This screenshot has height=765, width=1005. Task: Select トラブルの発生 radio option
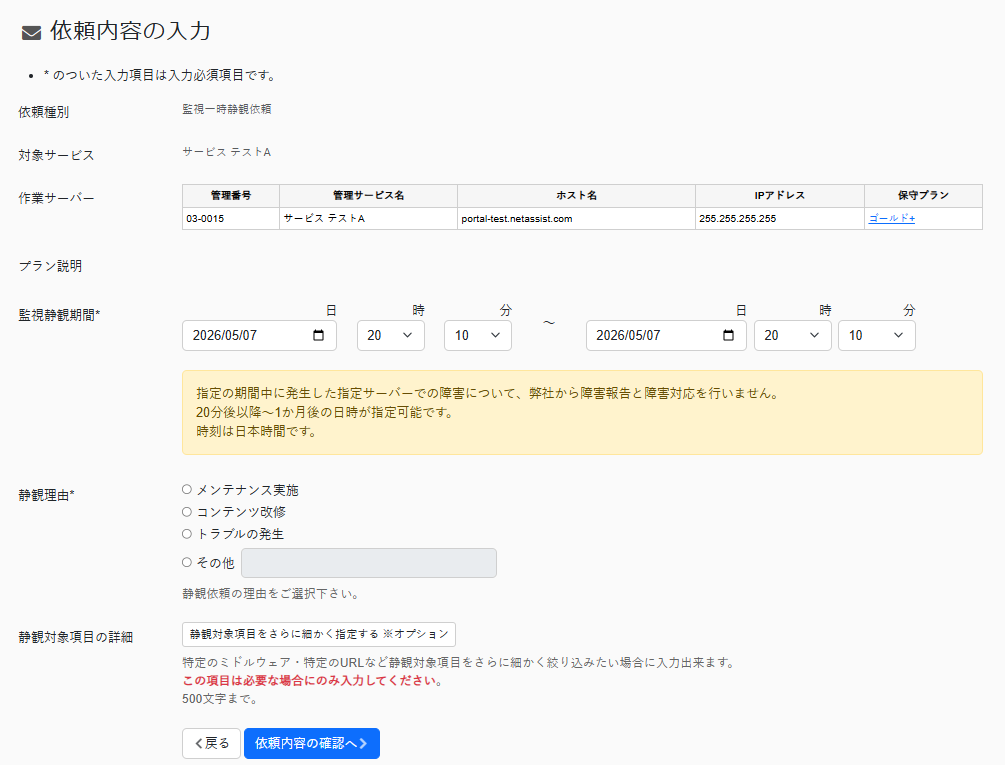point(187,533)
